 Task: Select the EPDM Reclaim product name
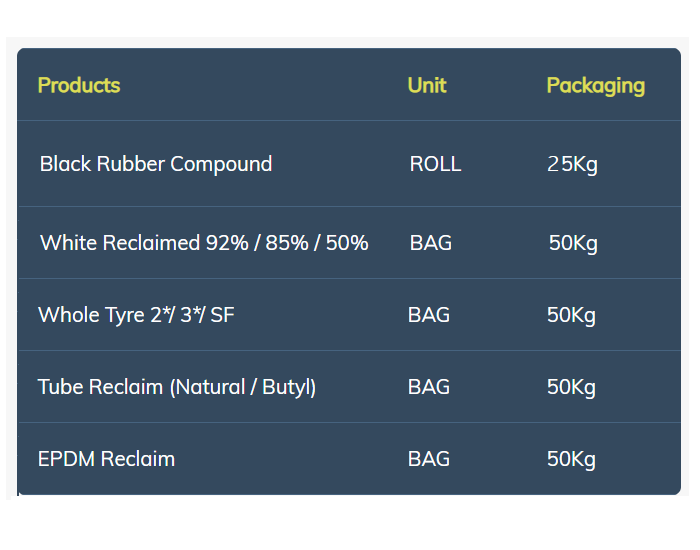(106, 459)
